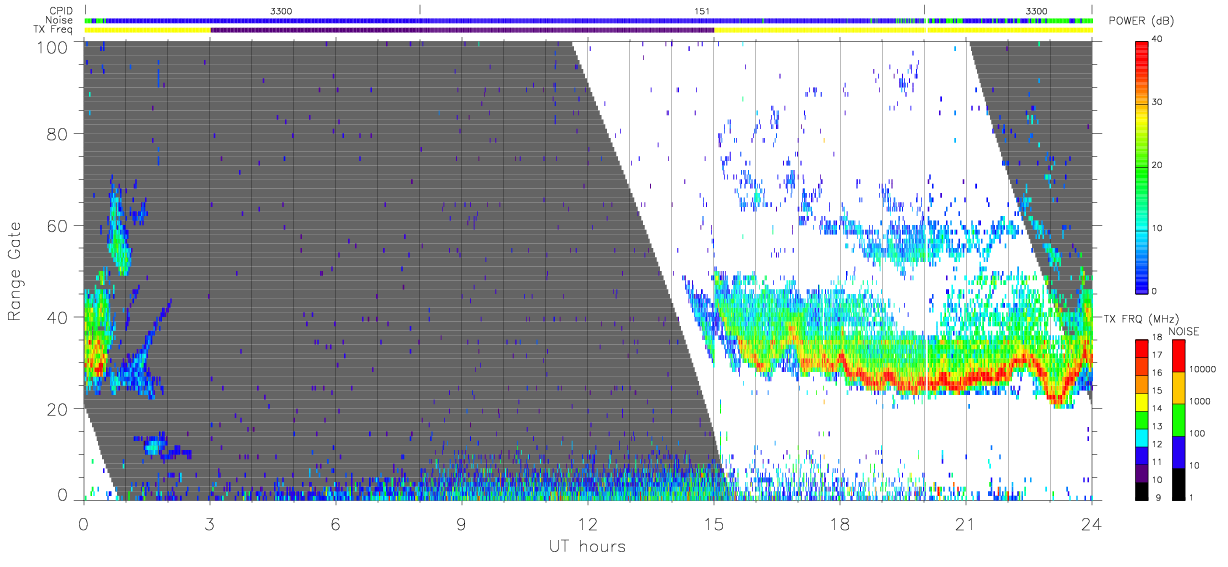Click the 1000 label on noise scale
The image size is (1228, 567).
click(x=1201, y=401)
